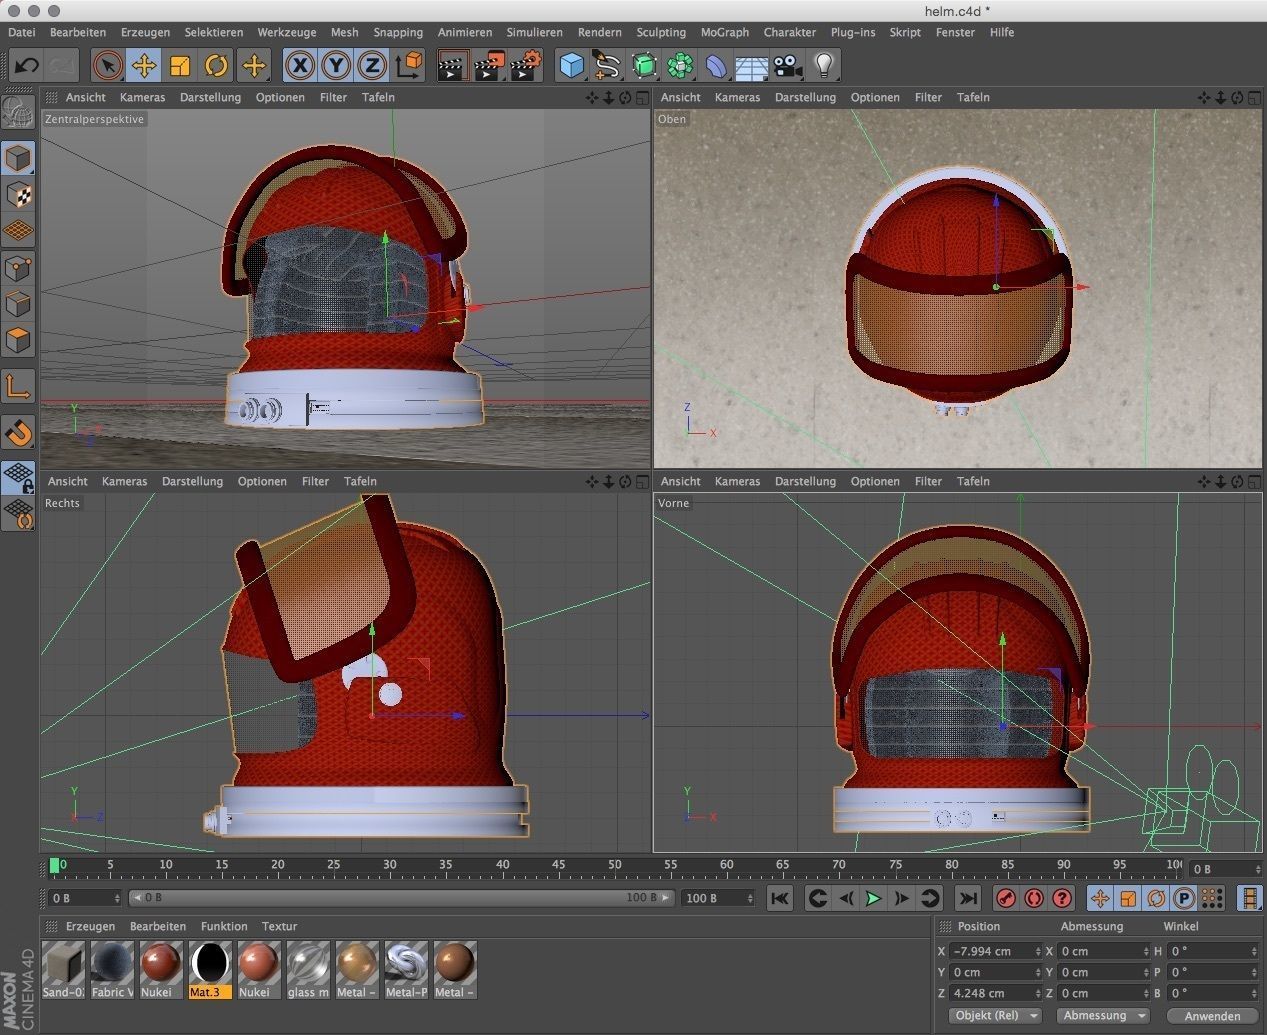Click stepper on Winkel H field
Screen dimensions: 1267x1035
point(1254,951)
